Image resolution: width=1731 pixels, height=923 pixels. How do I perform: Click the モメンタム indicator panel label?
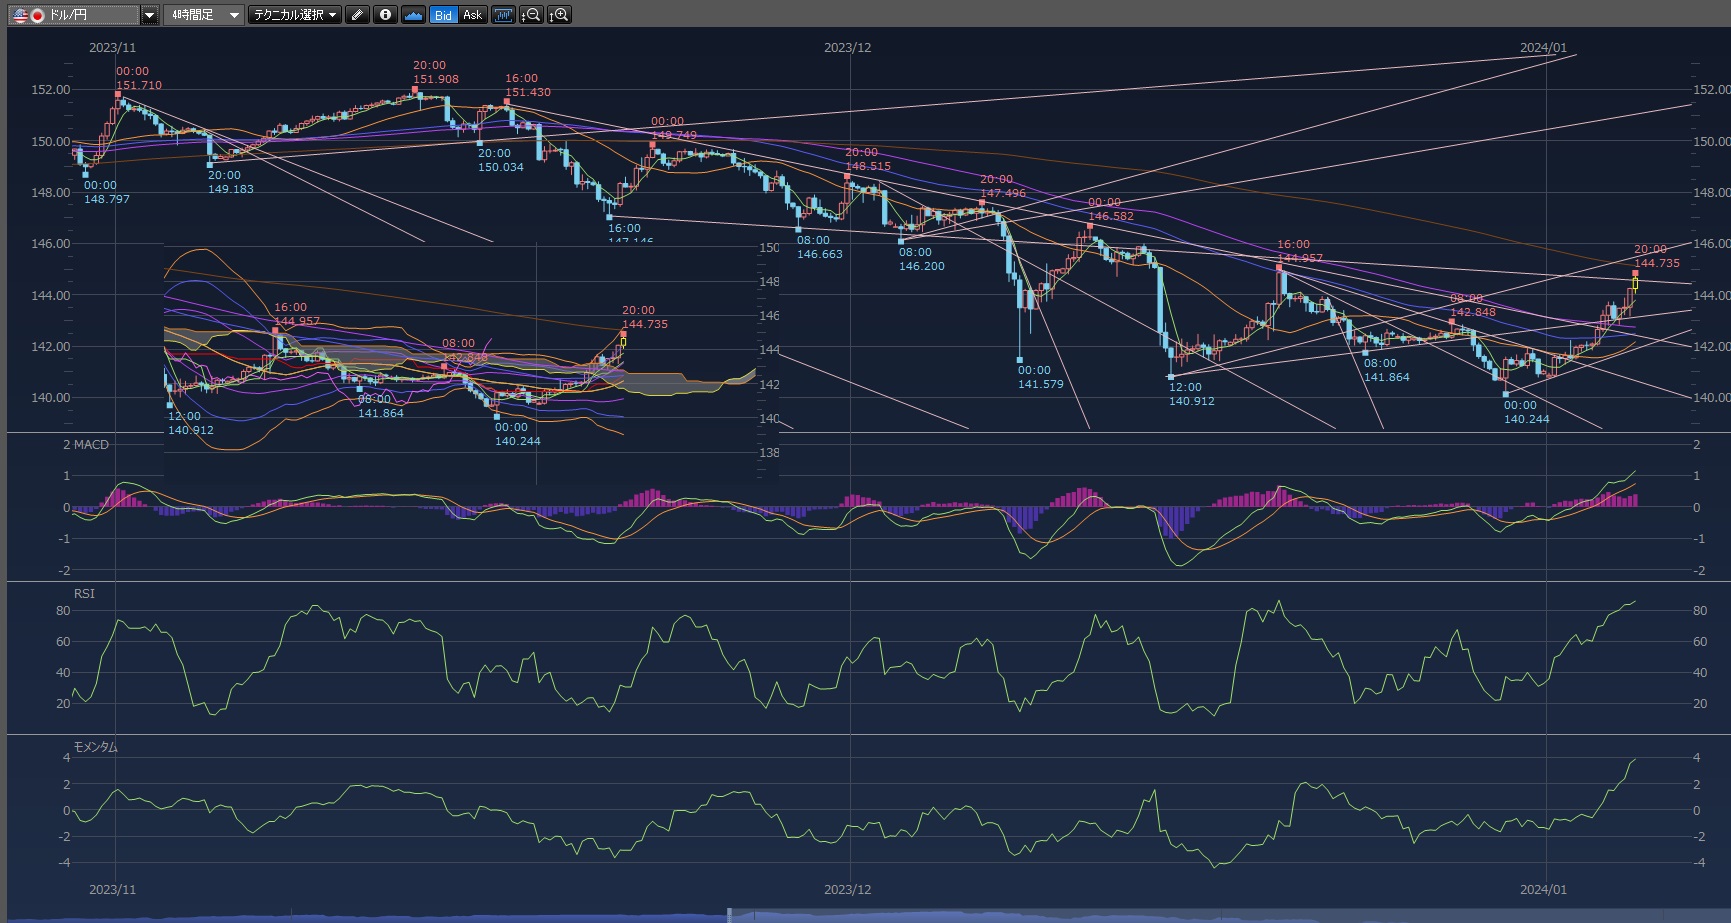coord(95,747)
